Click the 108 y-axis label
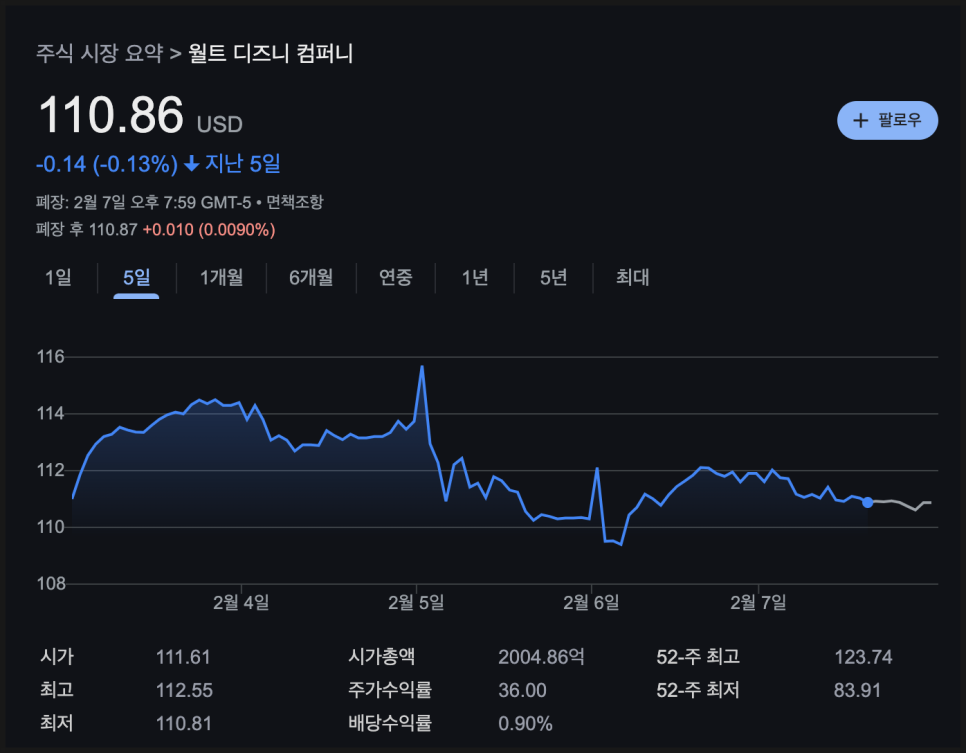Screen dimensions: 966x753 coord(51,584)
